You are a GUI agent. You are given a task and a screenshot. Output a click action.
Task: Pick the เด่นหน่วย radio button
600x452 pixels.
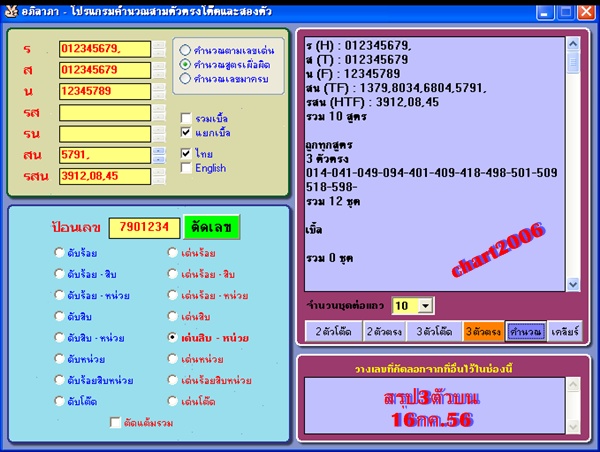[x=173, y=359]
